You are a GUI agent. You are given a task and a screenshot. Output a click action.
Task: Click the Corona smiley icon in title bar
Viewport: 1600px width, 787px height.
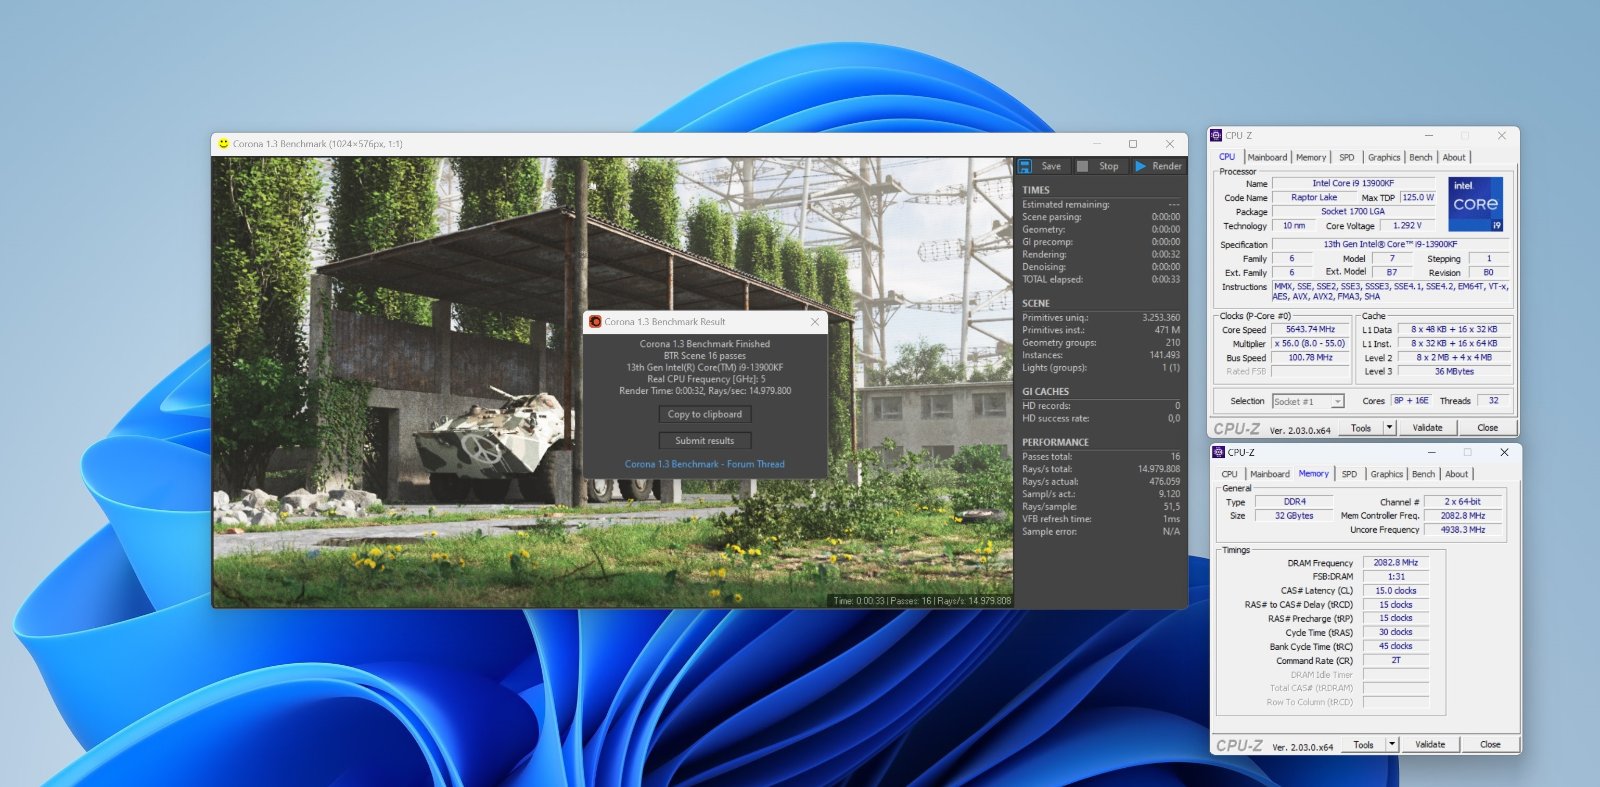pyautogui.click(x=224, y=144)
